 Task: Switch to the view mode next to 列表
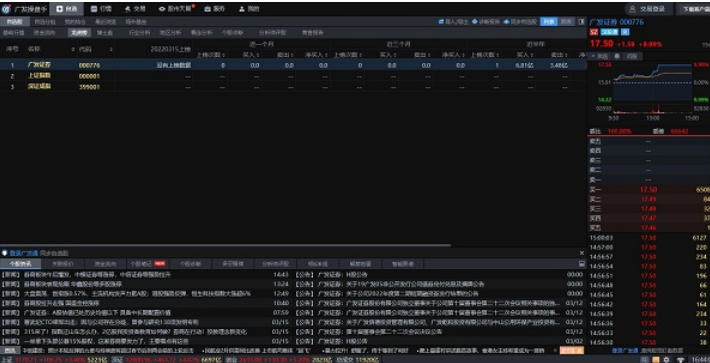click(566, 21)
